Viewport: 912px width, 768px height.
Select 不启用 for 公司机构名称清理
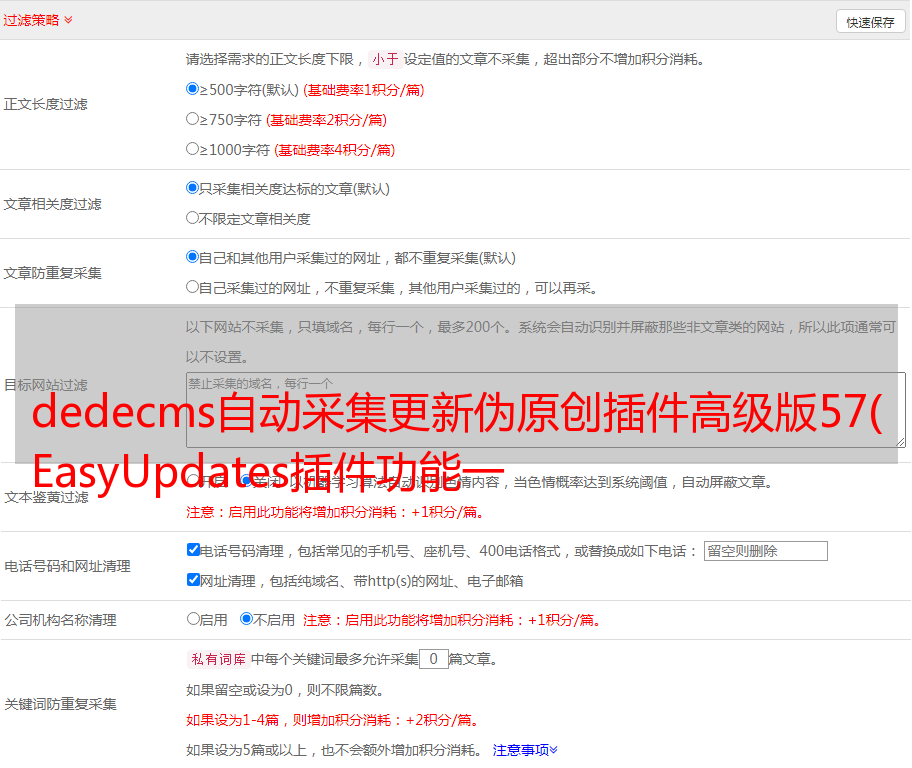click(246, 619)
